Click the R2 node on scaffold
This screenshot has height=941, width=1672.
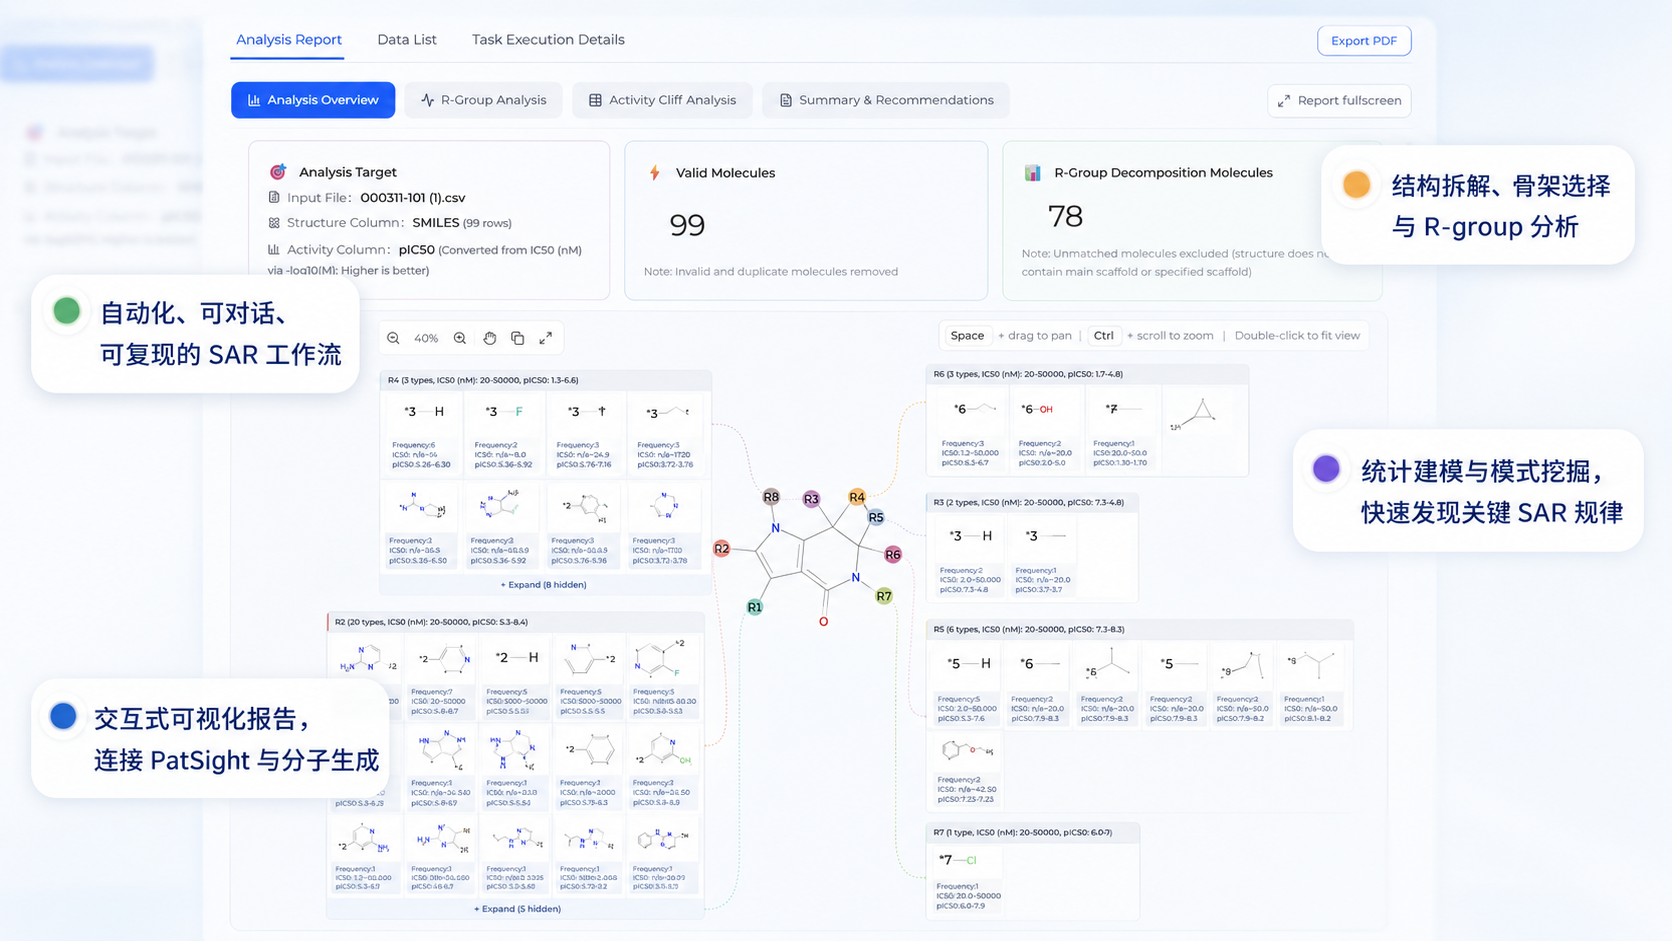point(722,548)
